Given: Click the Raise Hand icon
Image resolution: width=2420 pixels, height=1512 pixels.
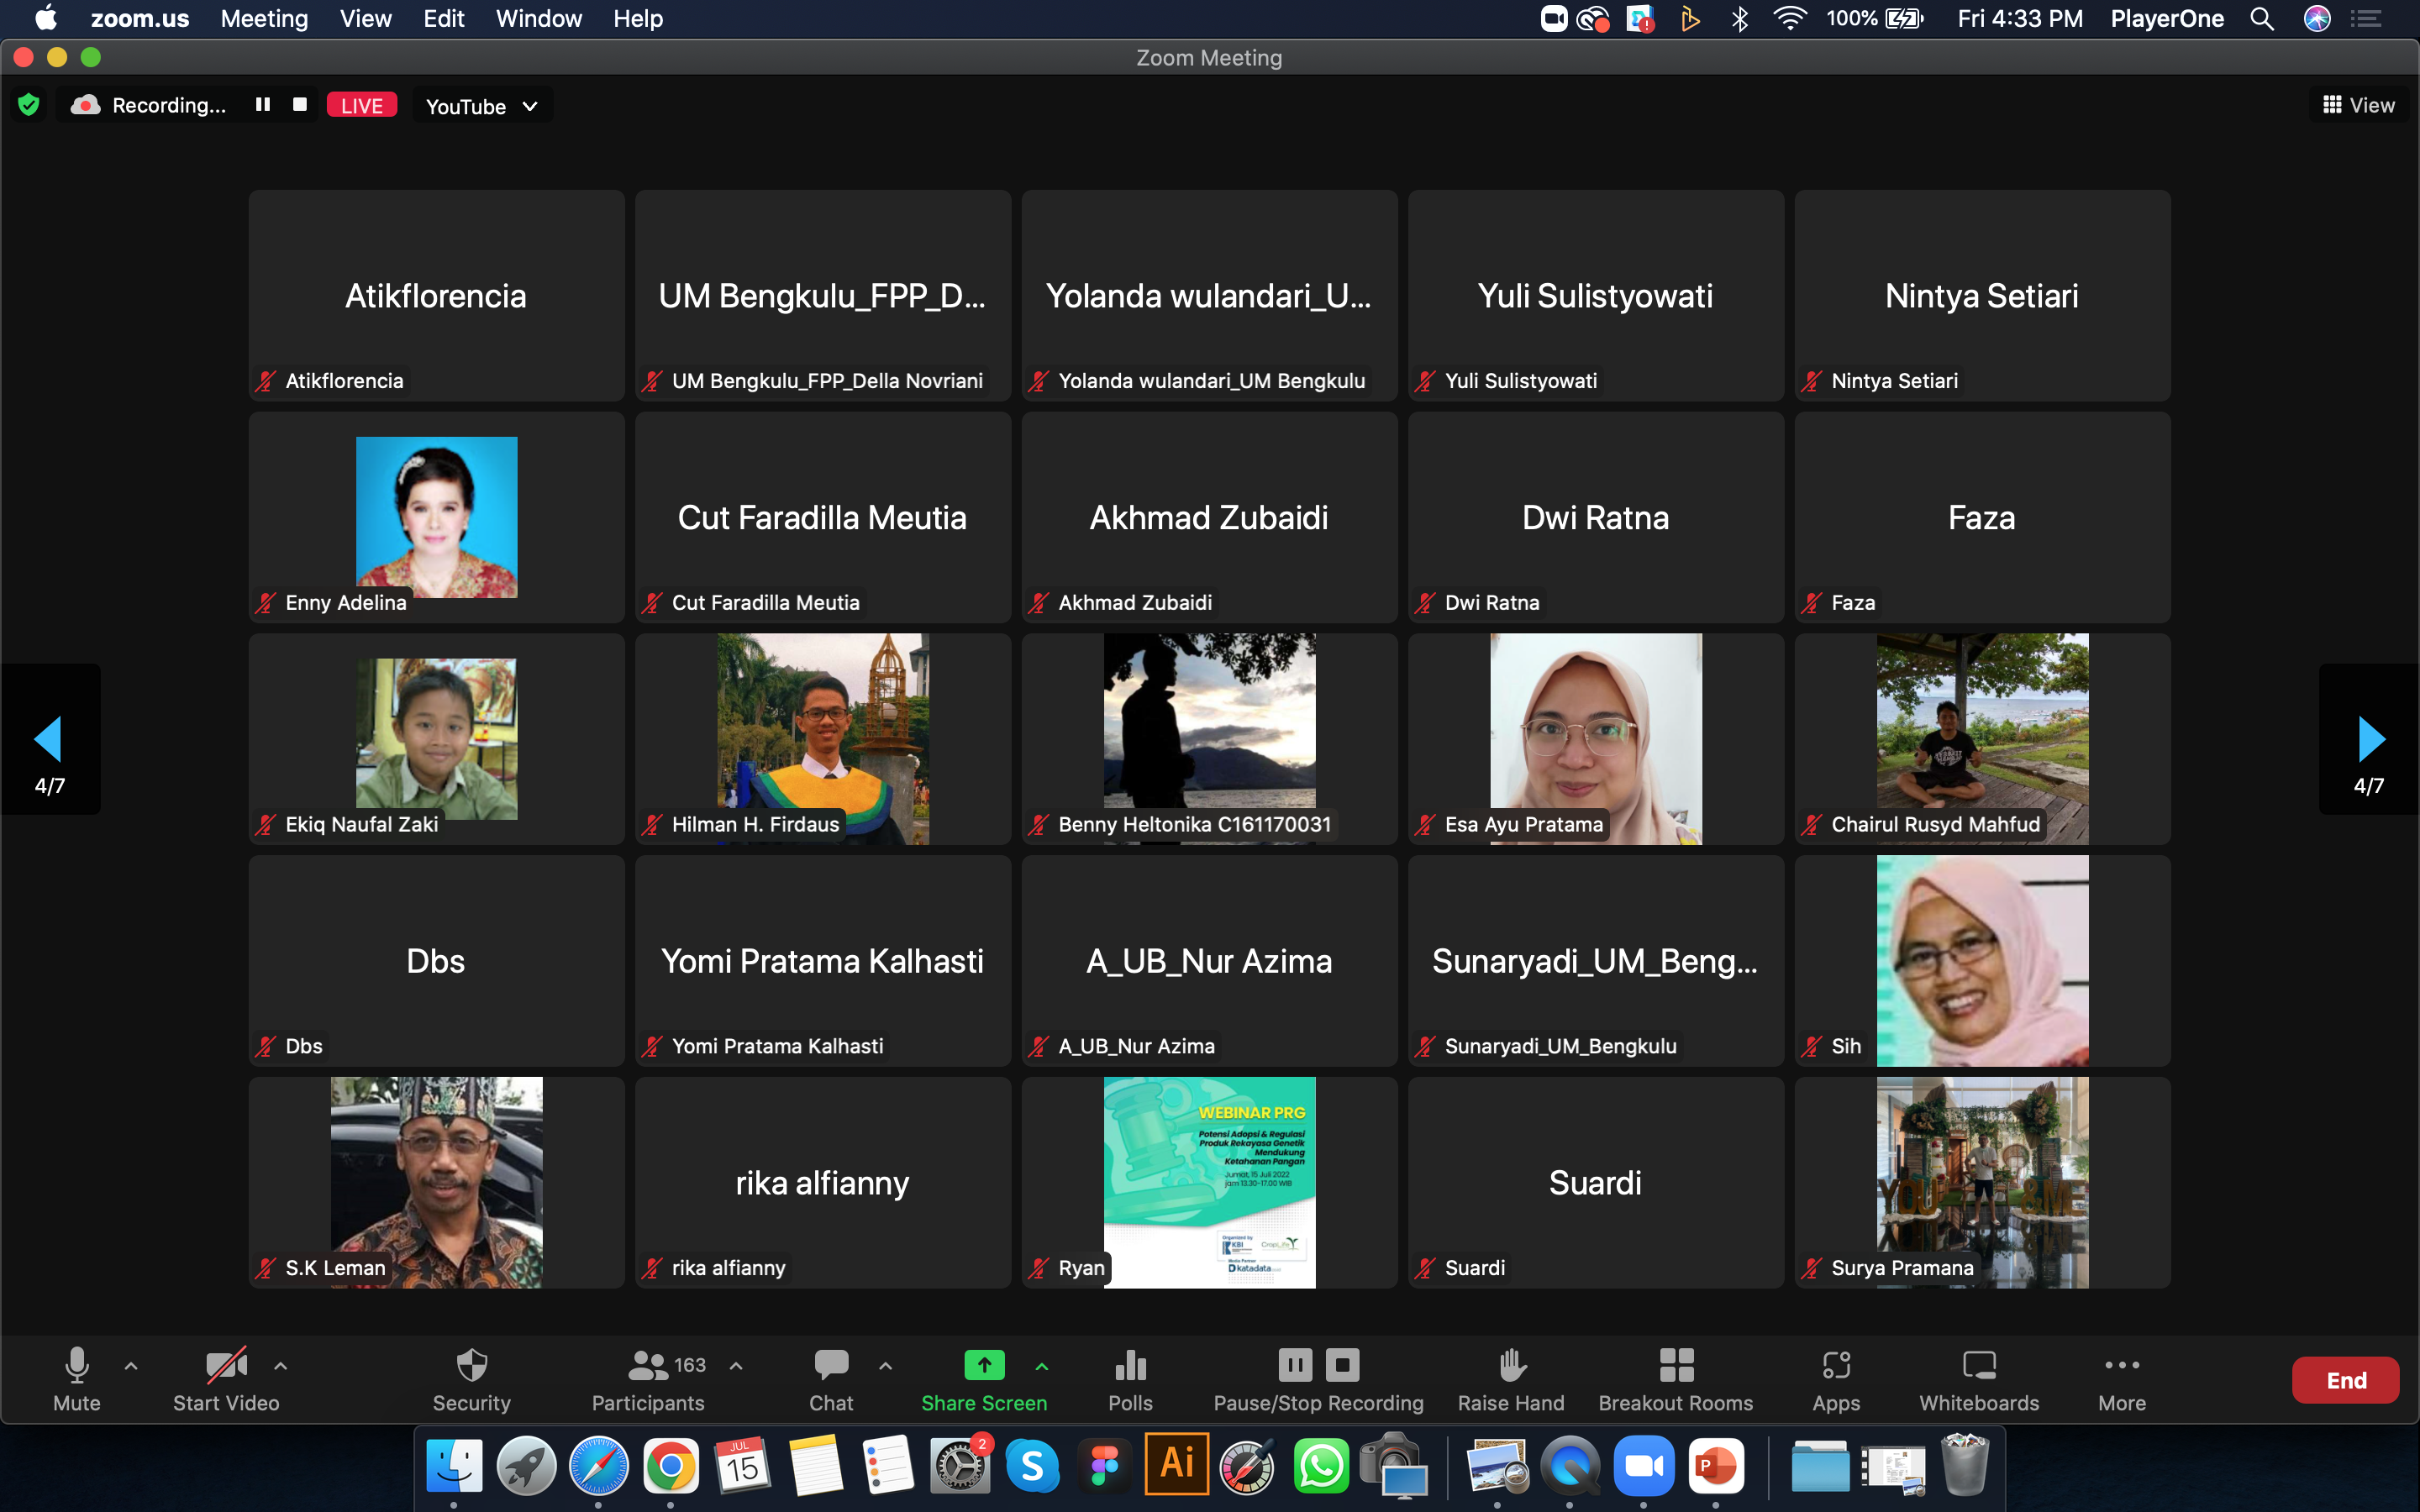Looking at the screenshot, I should [1511, 1365].
